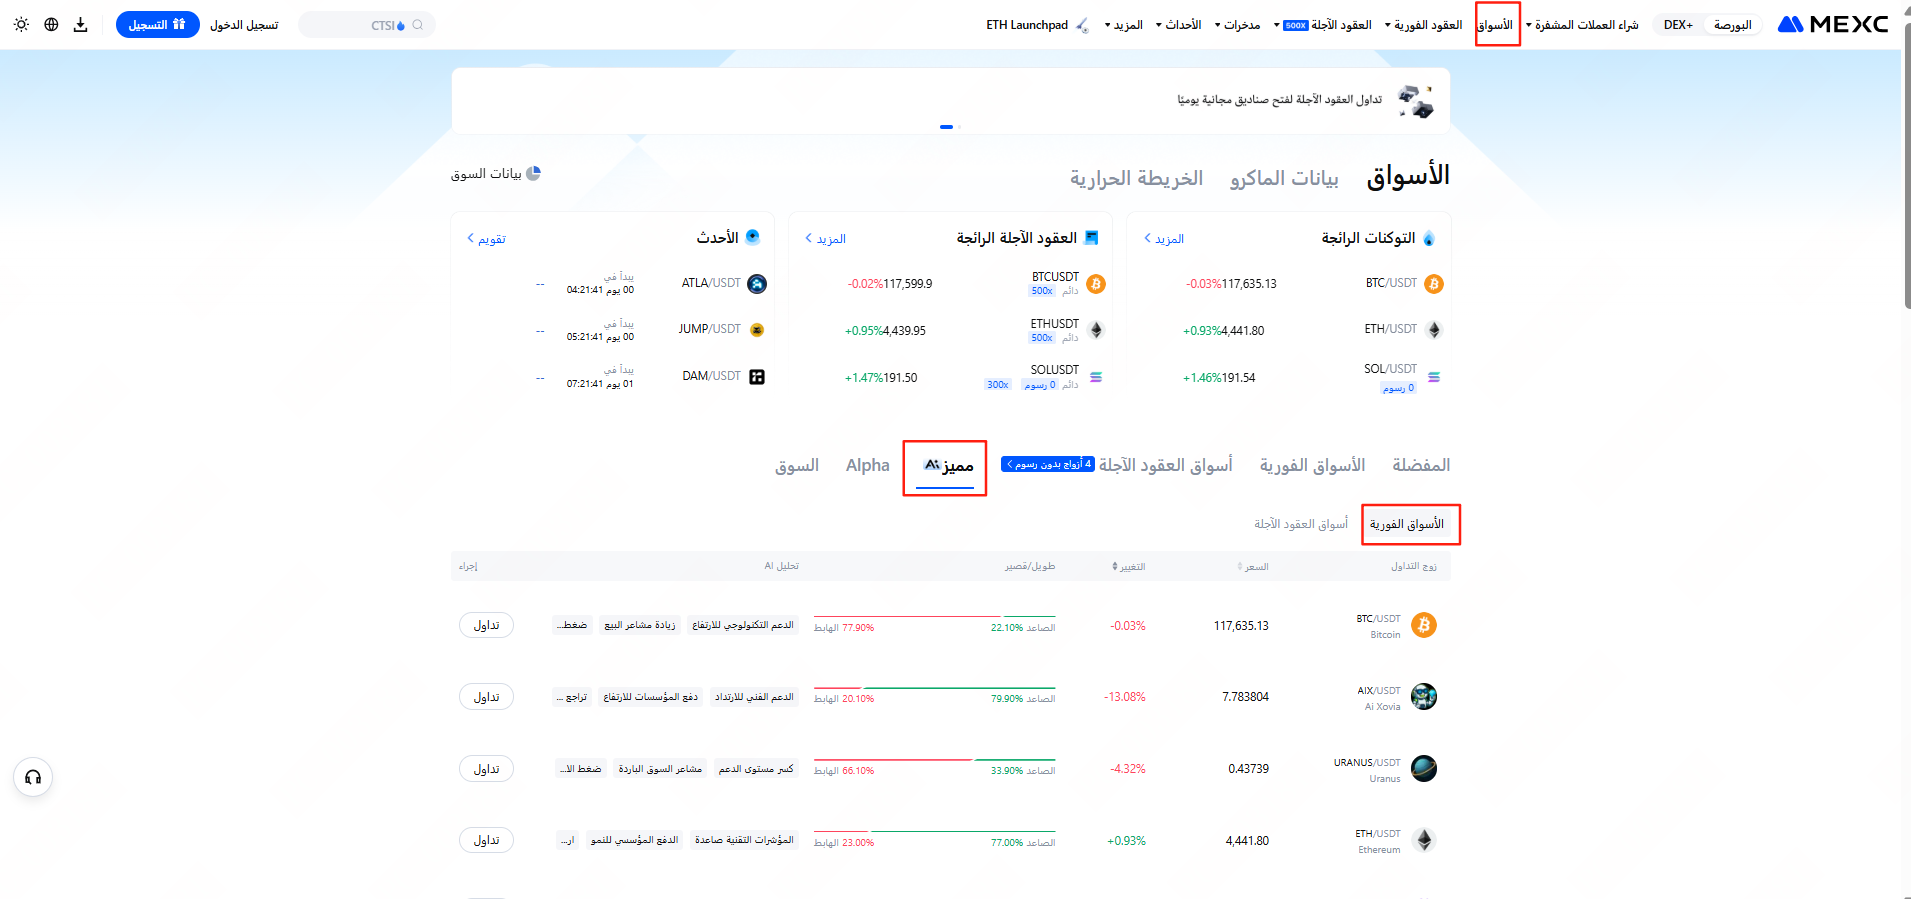Toggle the light/dark theme sun icon
Viewport: 1911px width, 899px height.
tap(21, 24)
